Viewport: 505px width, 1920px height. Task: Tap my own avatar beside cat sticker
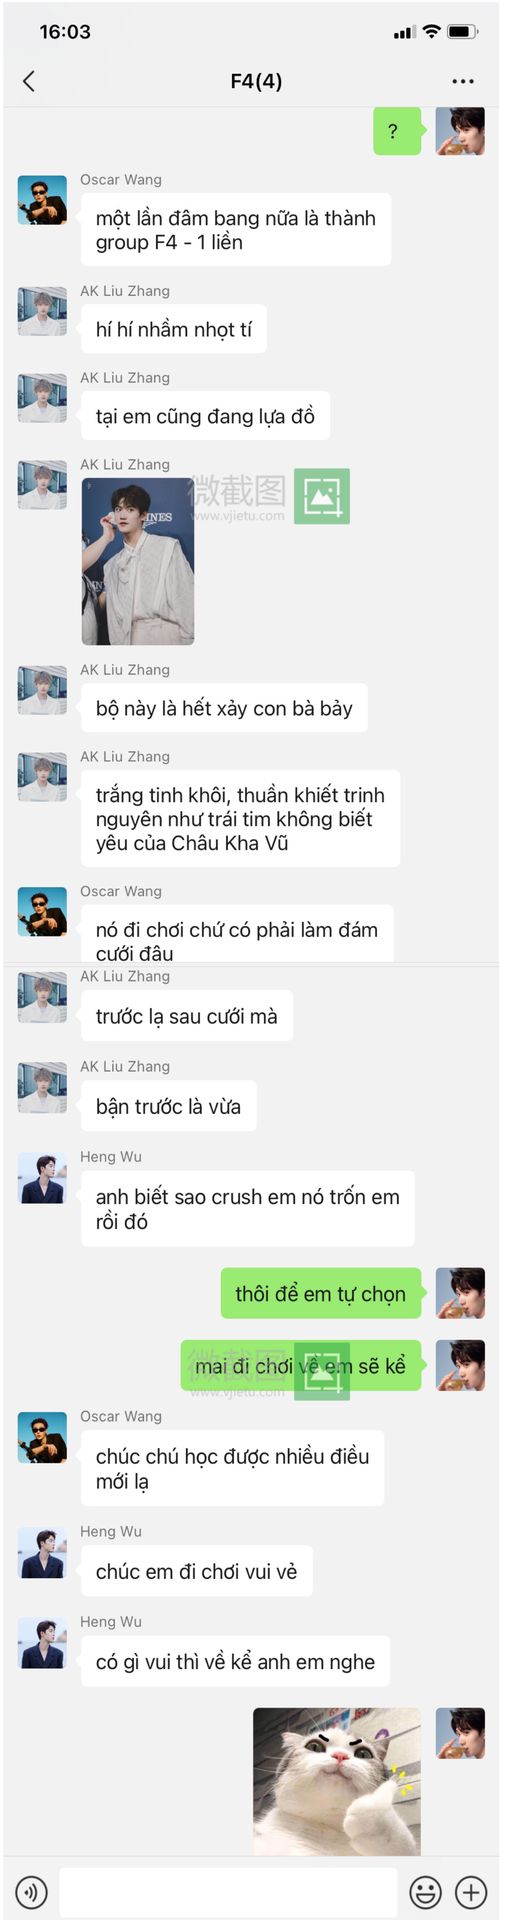click(x=461, y=1733)
